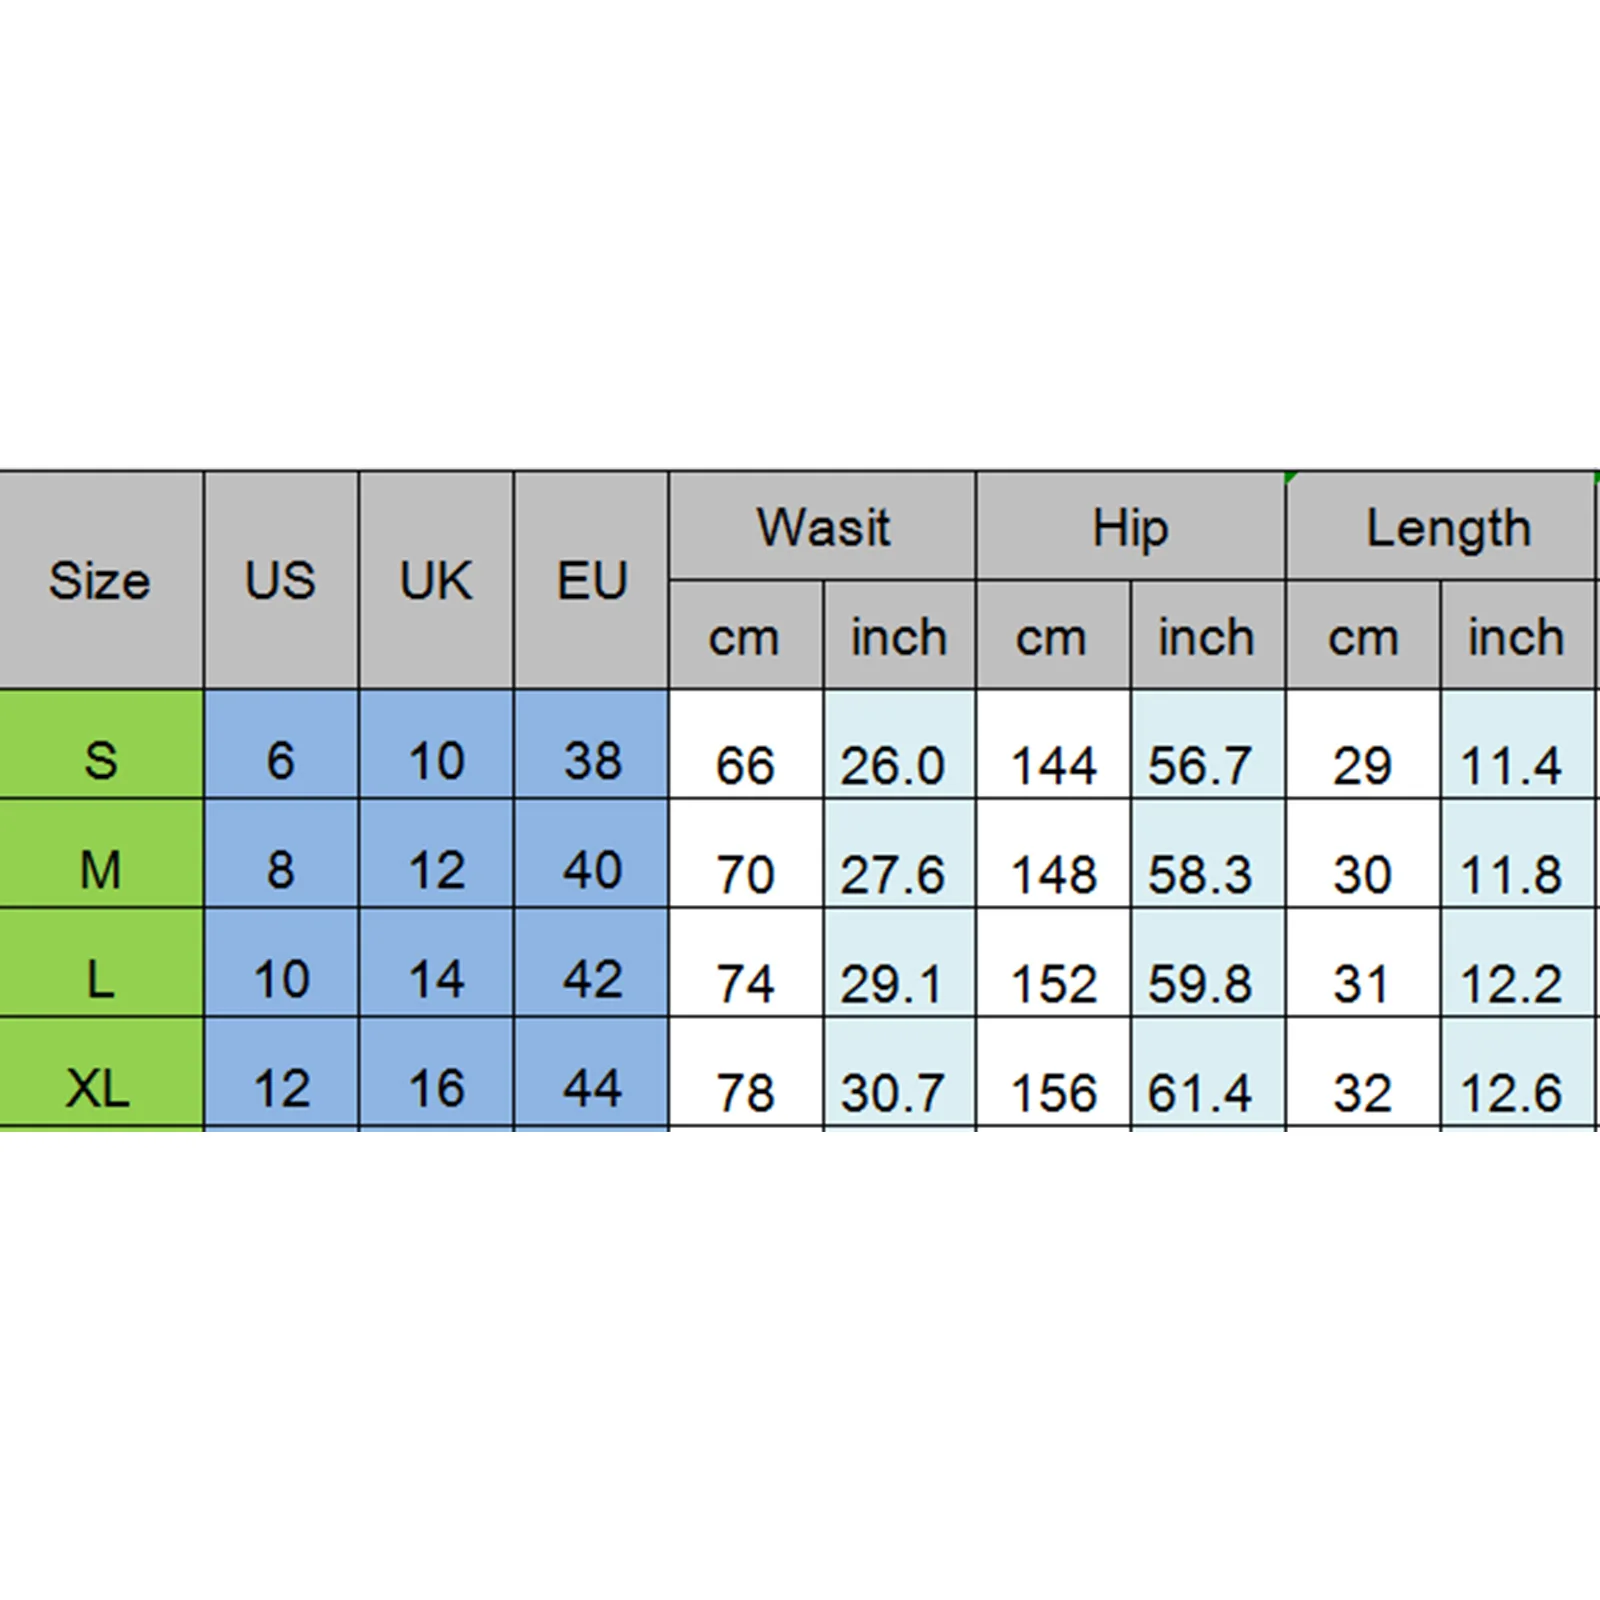Click the UK column header
The width and height of the screenshot is (1600, 1600).
436,580
